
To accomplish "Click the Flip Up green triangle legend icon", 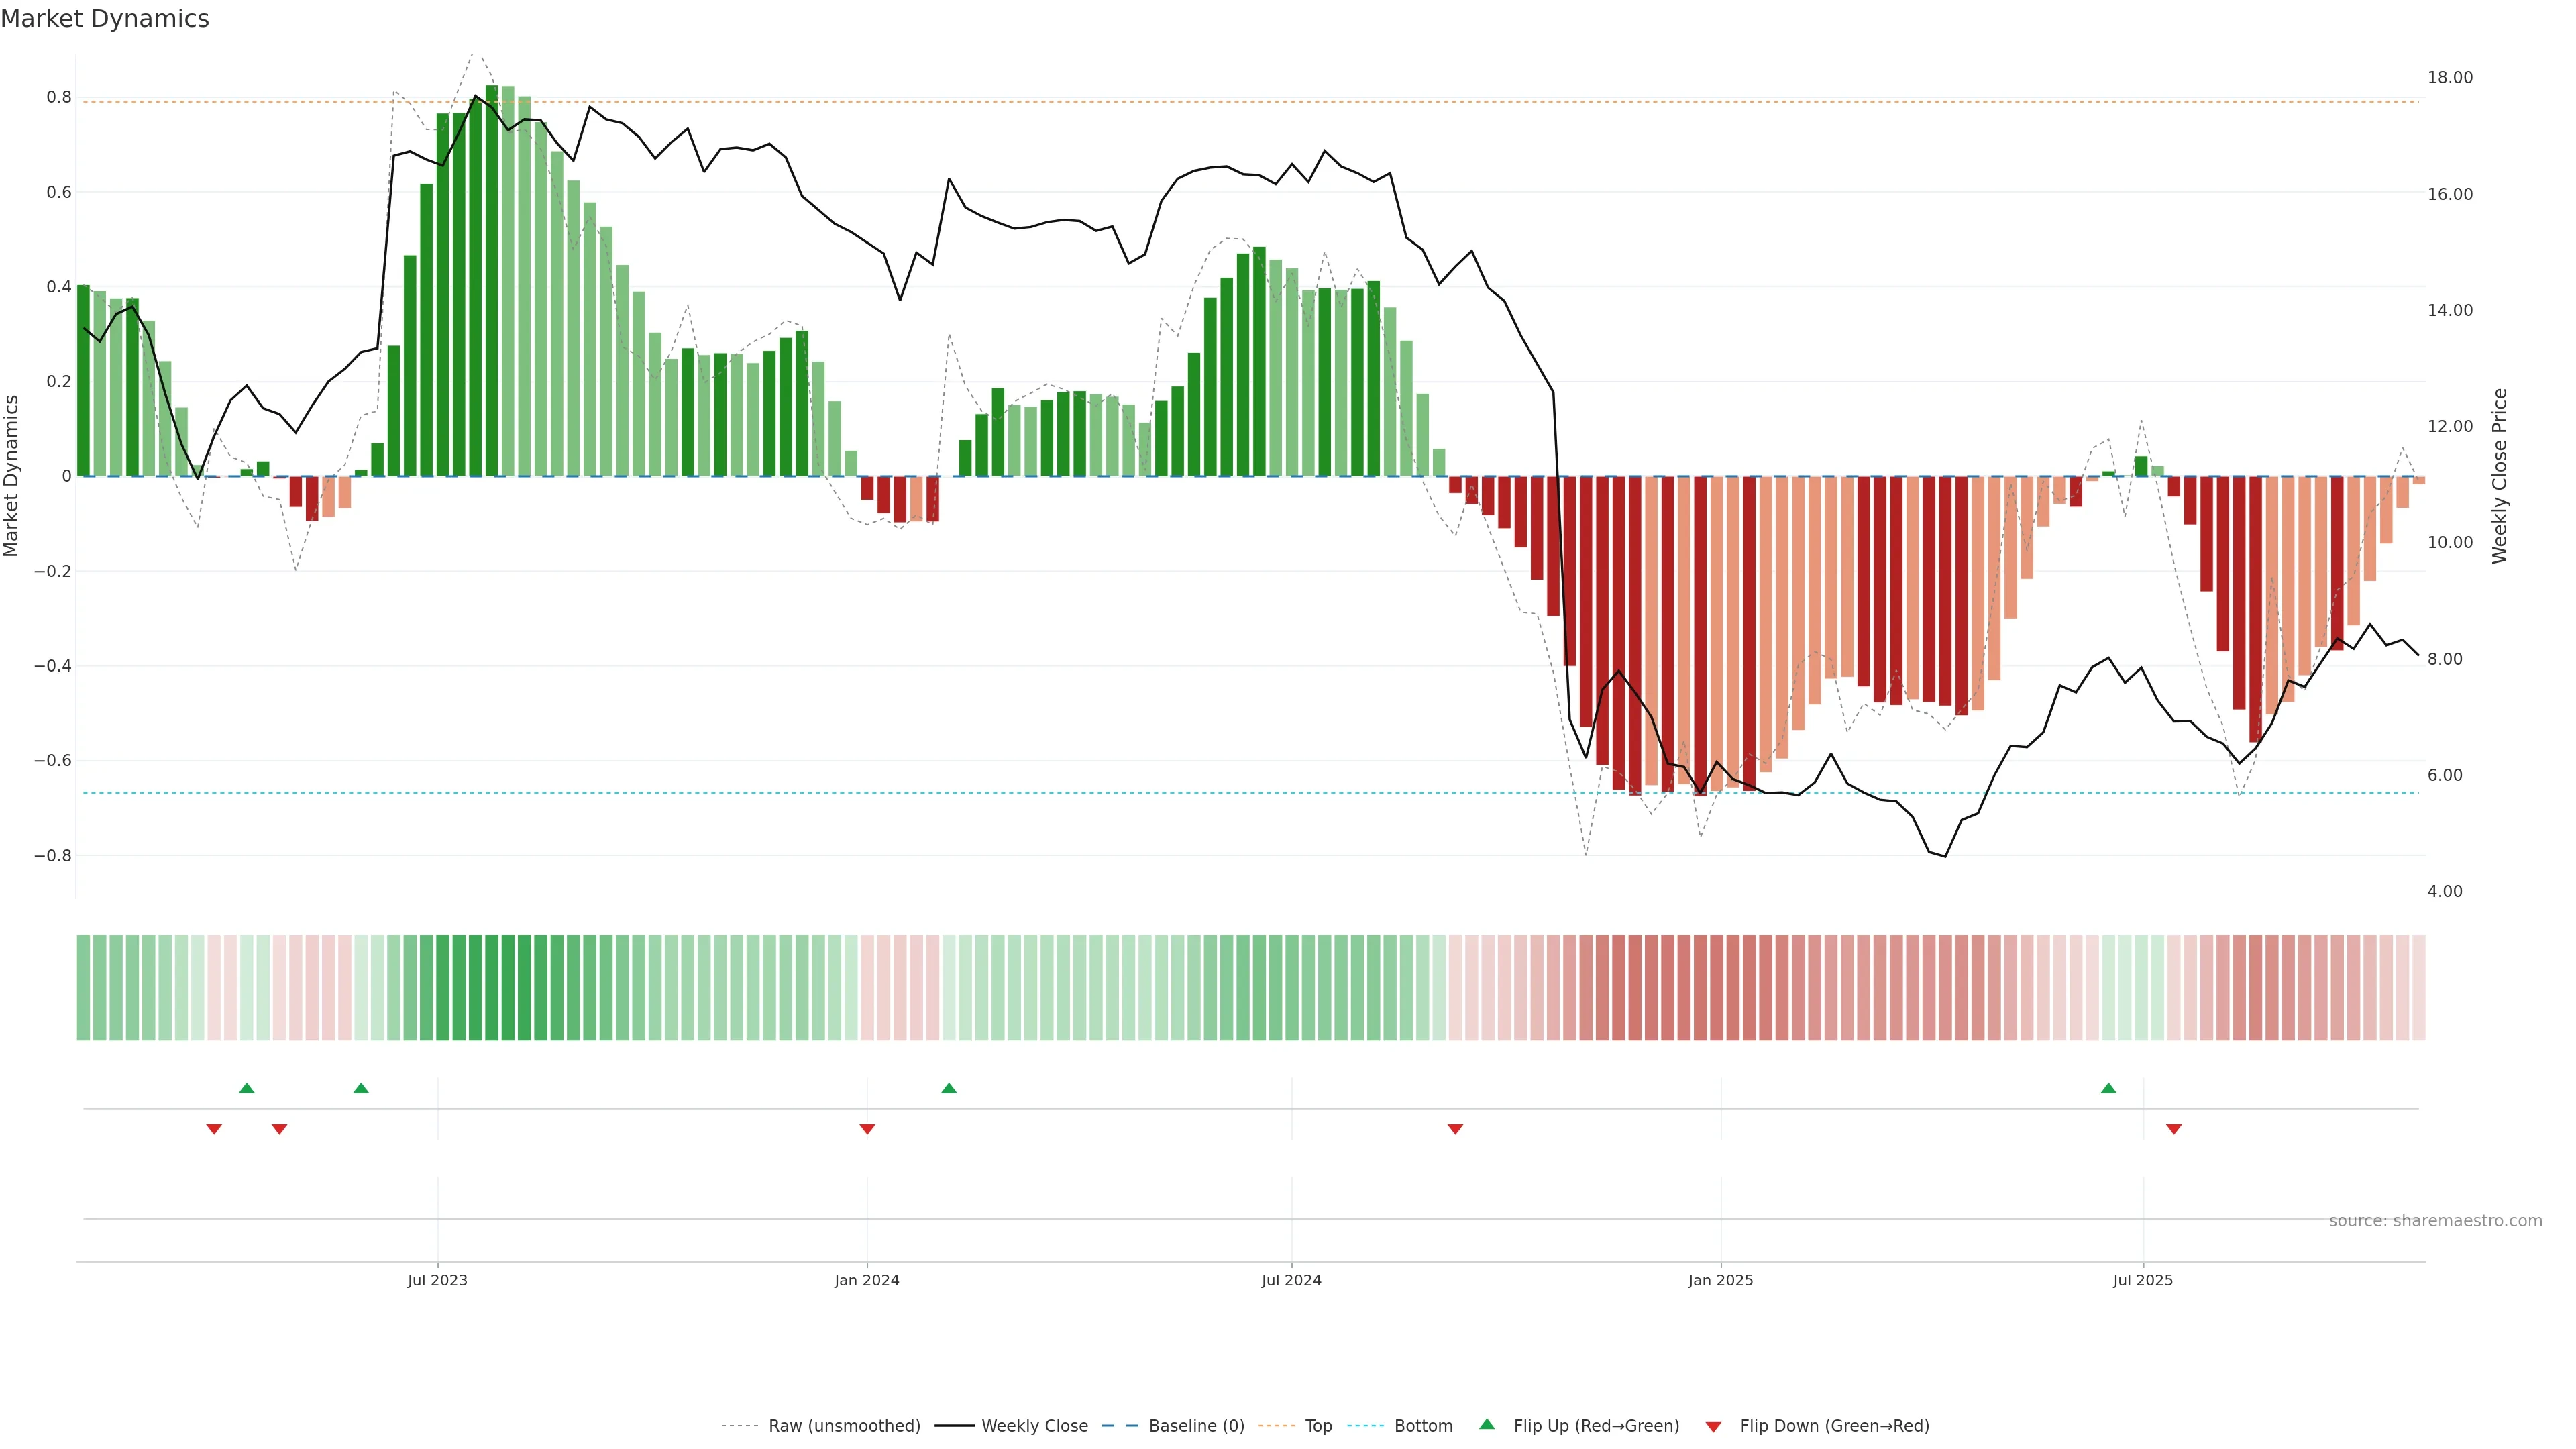I will click(1487, 1424).
